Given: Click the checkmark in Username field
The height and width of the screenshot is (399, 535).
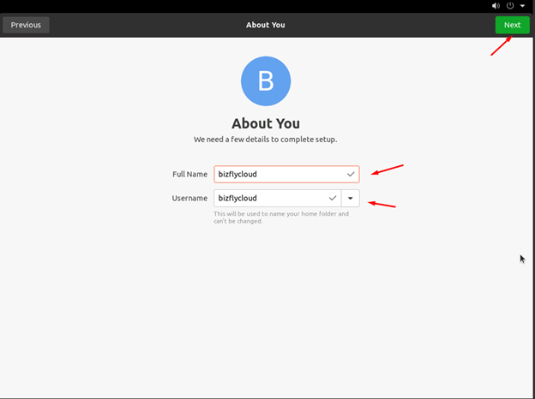Looking at the screenshot, I should point(332,198).
